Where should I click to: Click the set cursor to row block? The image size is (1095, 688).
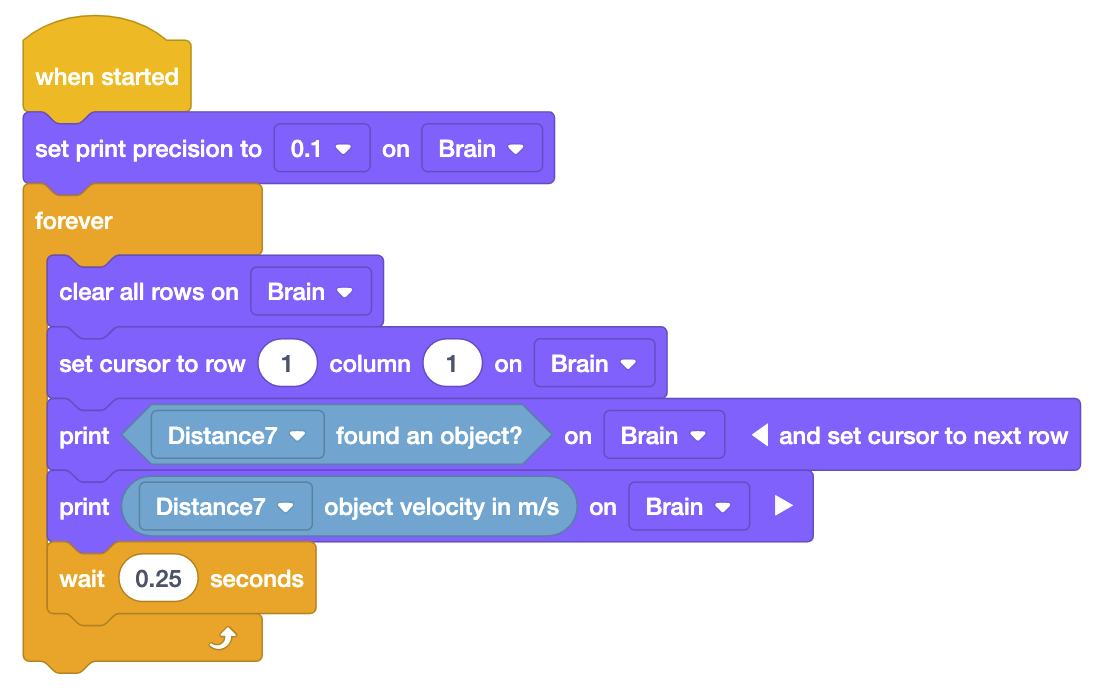click(150, 362)
